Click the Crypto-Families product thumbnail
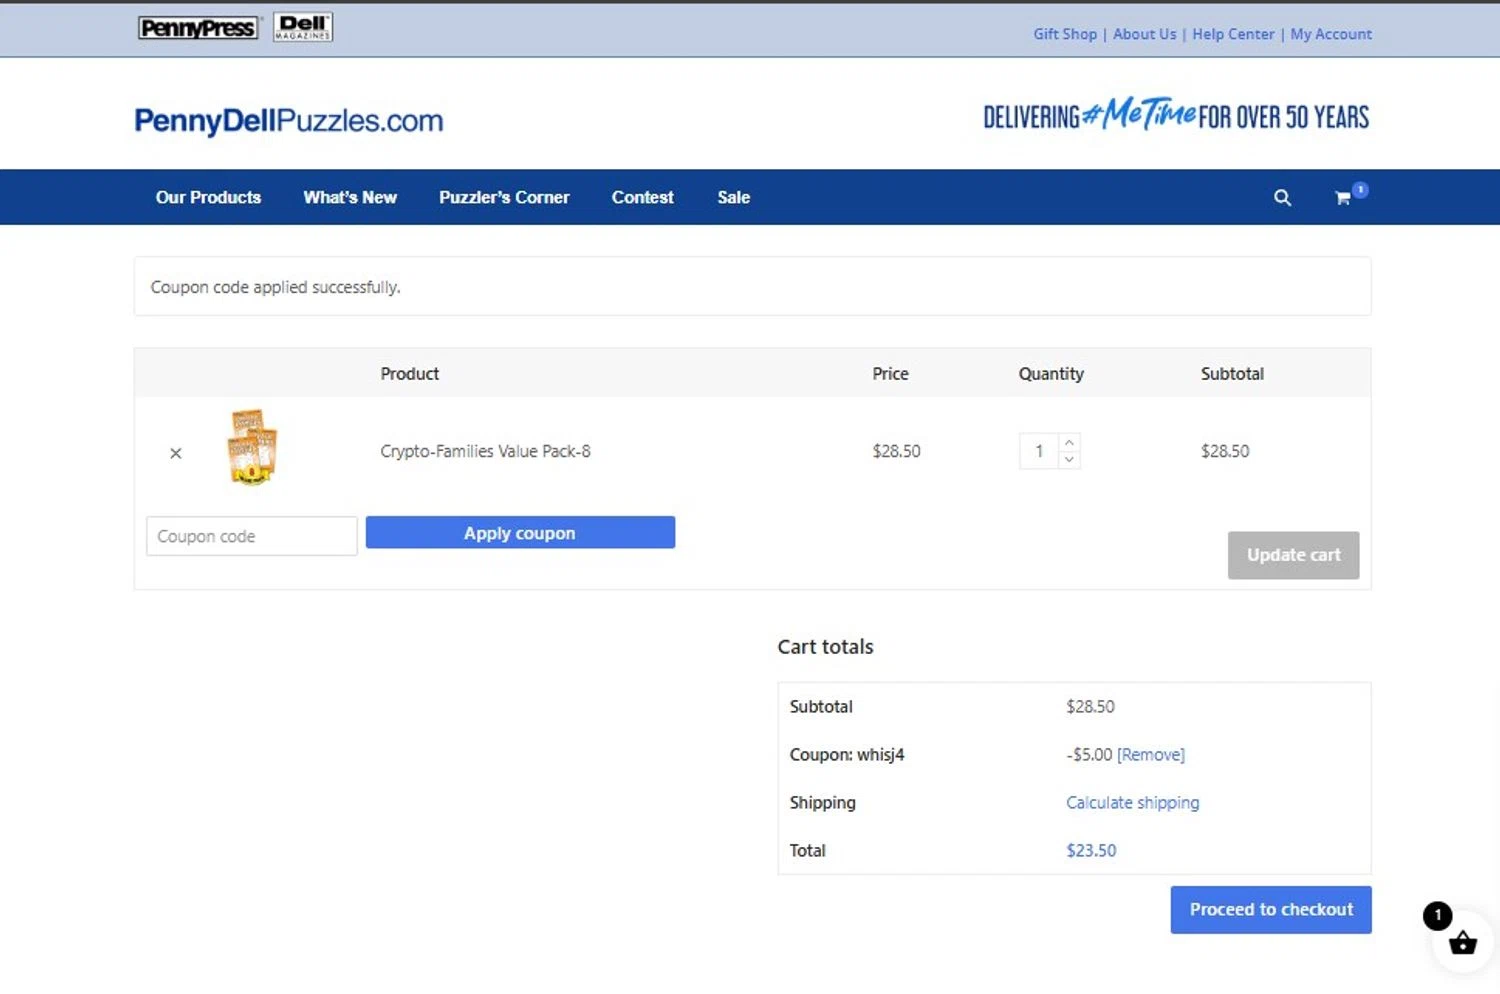Viewport: 1500px width, 994px height. pyautogui.click(x=252, y=447)
